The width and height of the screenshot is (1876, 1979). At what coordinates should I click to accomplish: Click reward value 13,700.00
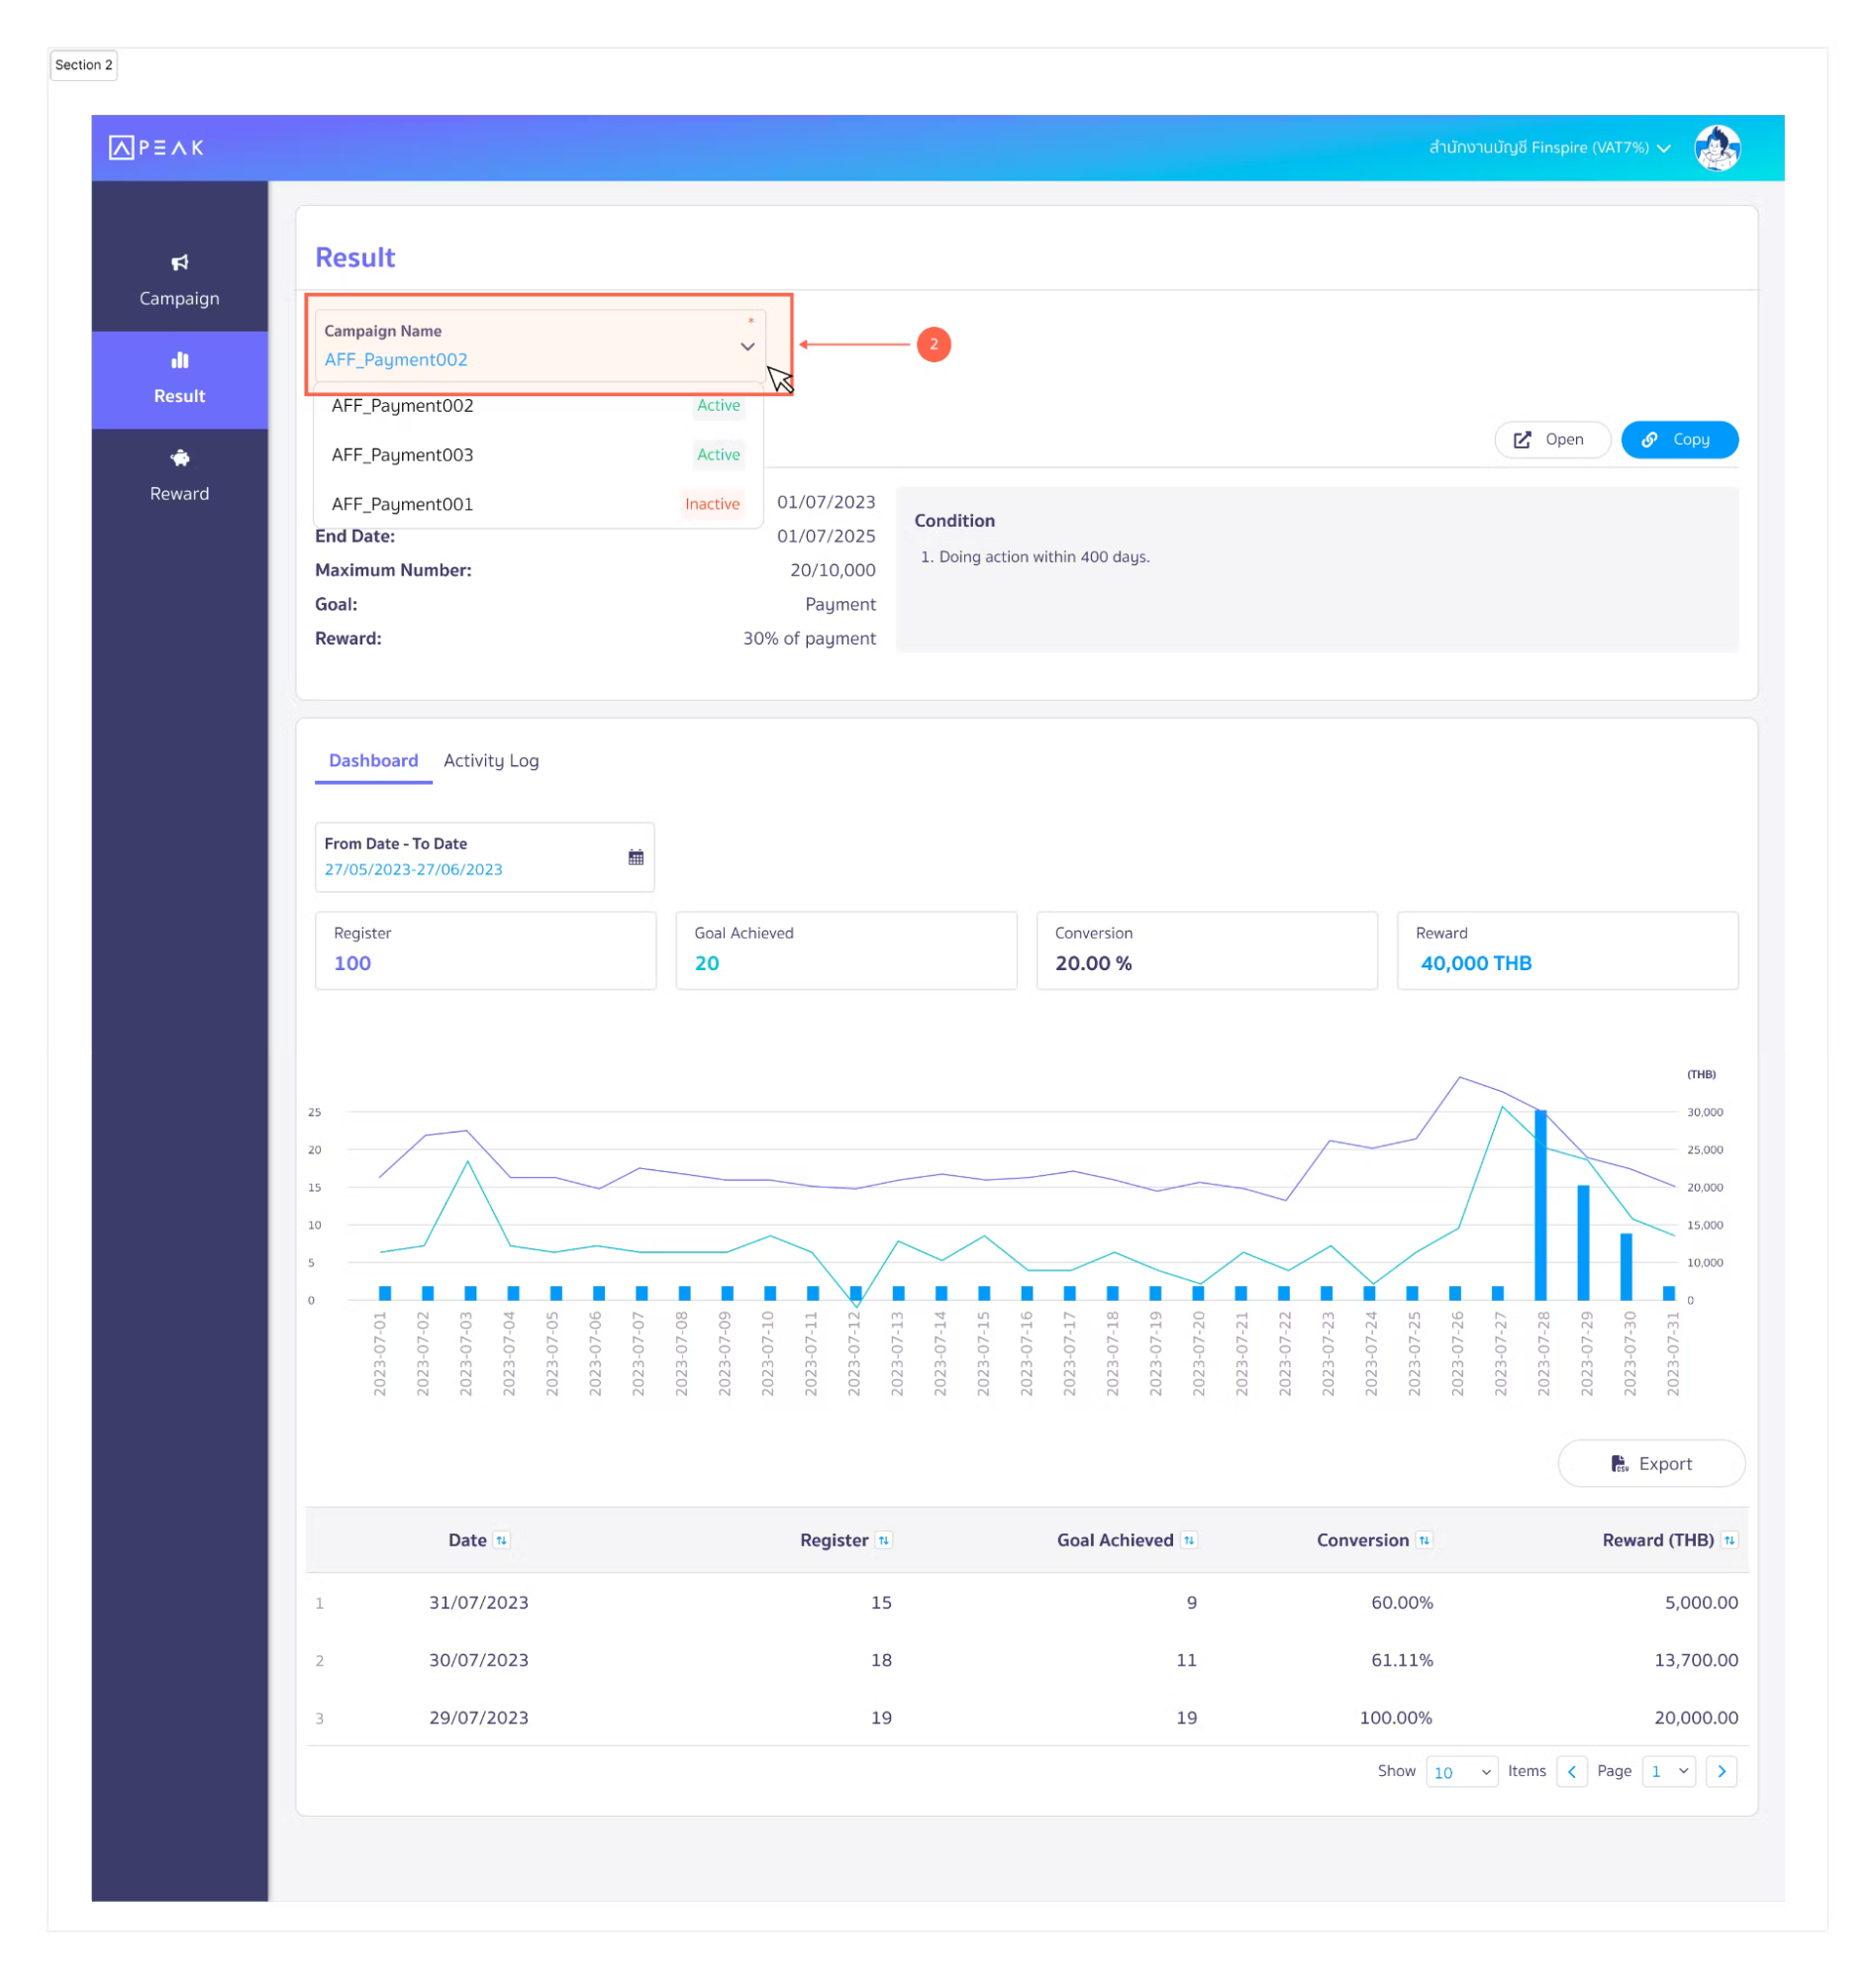1696,1661
